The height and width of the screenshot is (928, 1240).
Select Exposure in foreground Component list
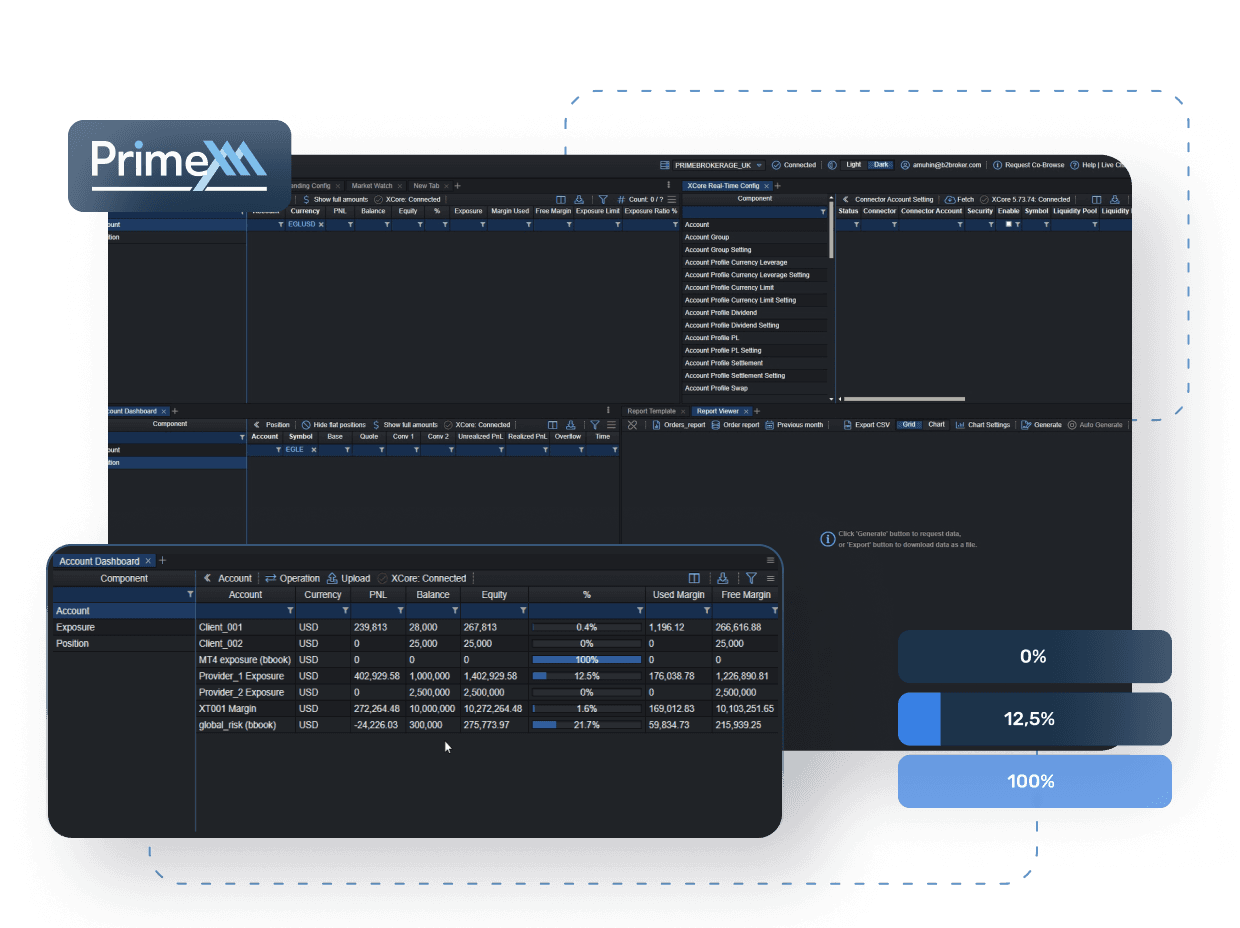tap(123, 627)
